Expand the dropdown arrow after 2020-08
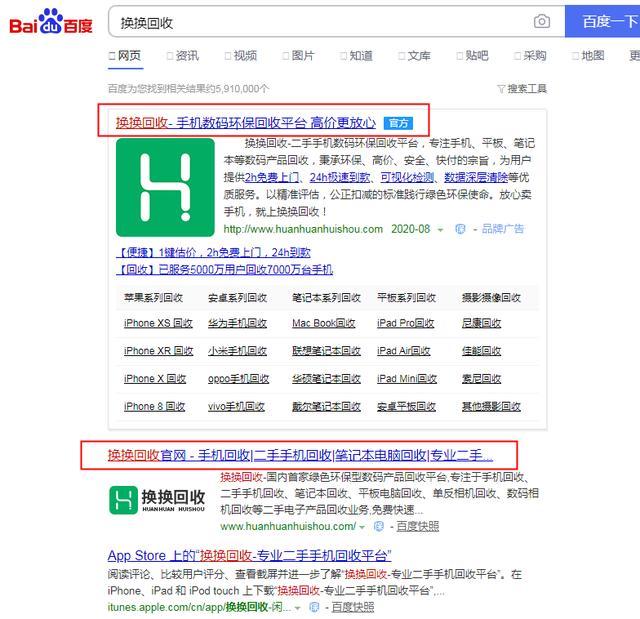 (440, 230)
